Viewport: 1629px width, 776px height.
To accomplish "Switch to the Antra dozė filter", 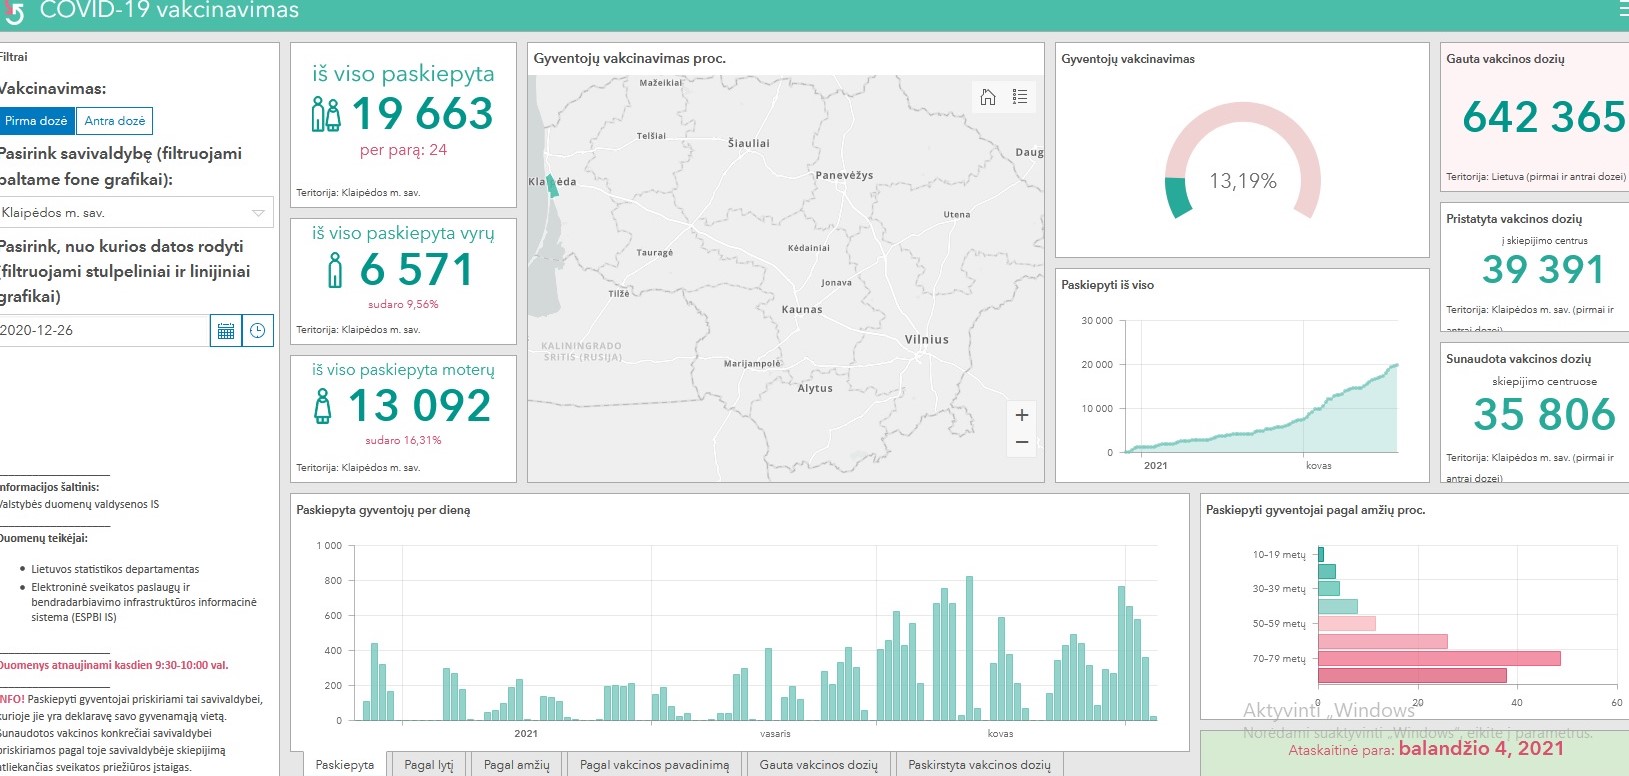I will pos(115,121).
